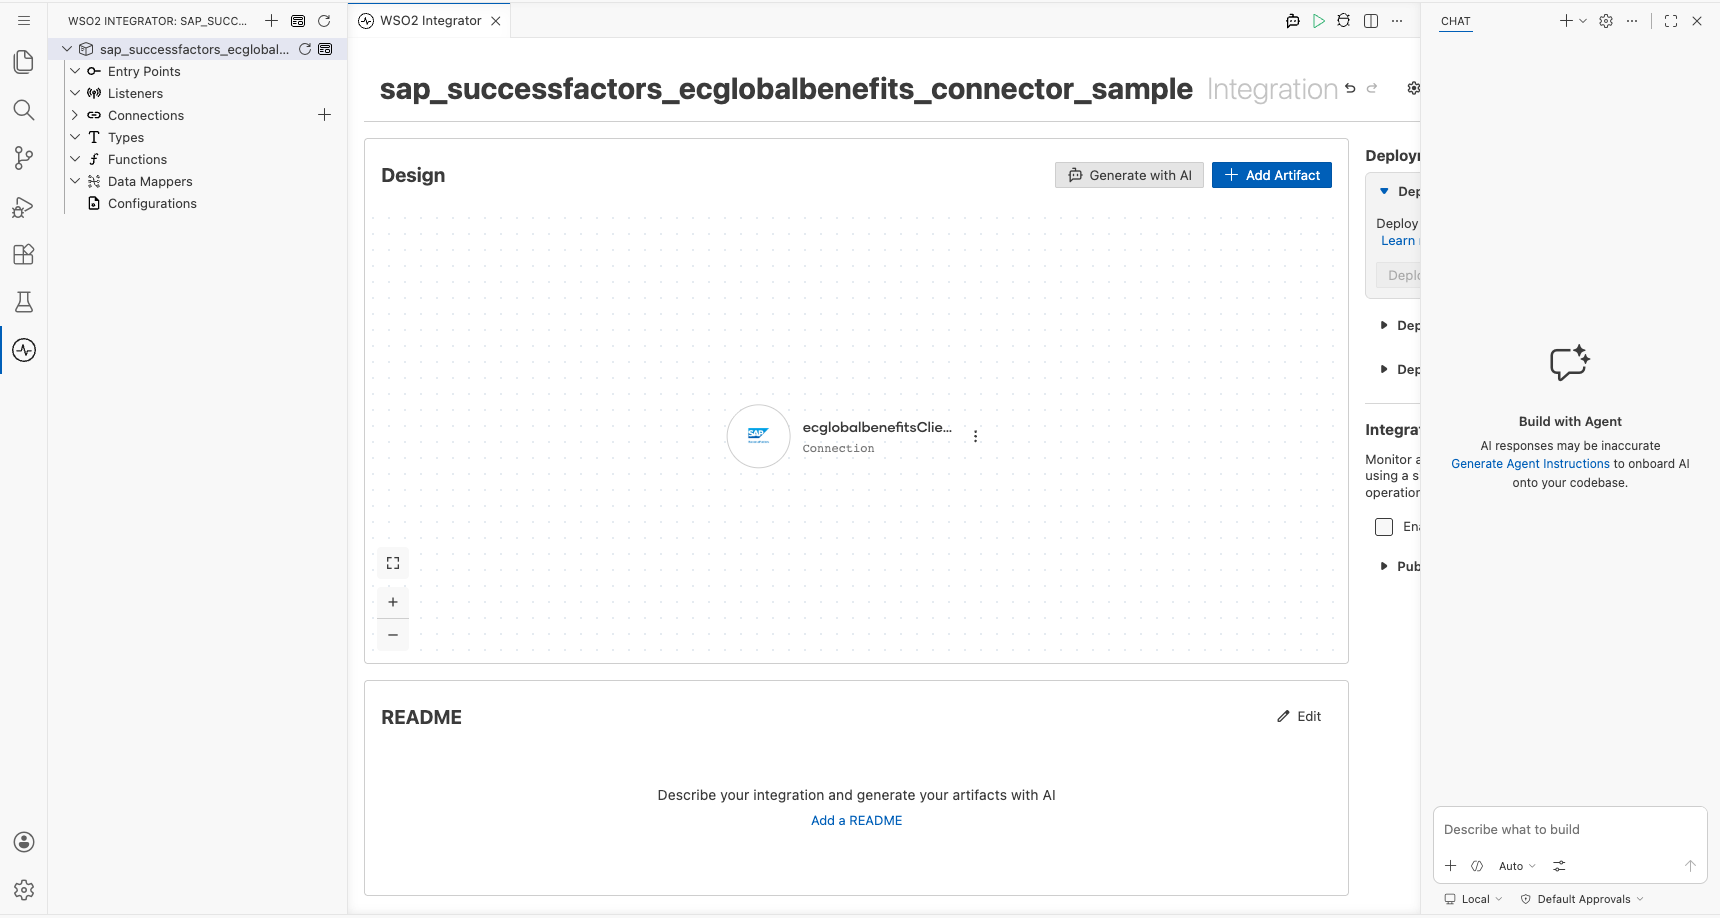Open the Local target dropdown

coord(1473,899)
